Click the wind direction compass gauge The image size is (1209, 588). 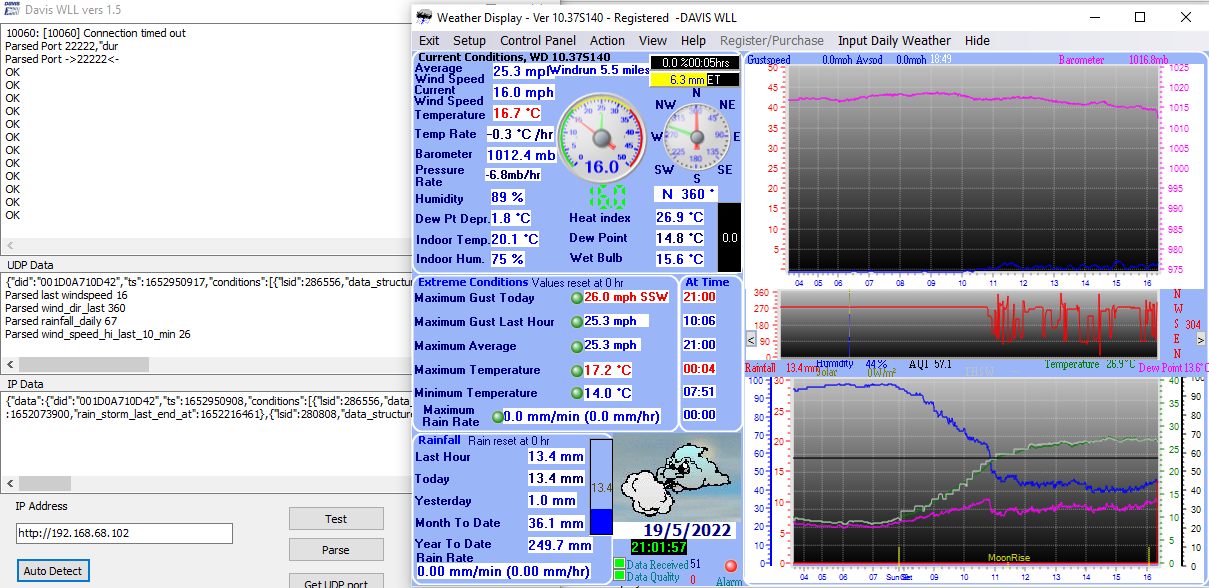tap(696, 136)
